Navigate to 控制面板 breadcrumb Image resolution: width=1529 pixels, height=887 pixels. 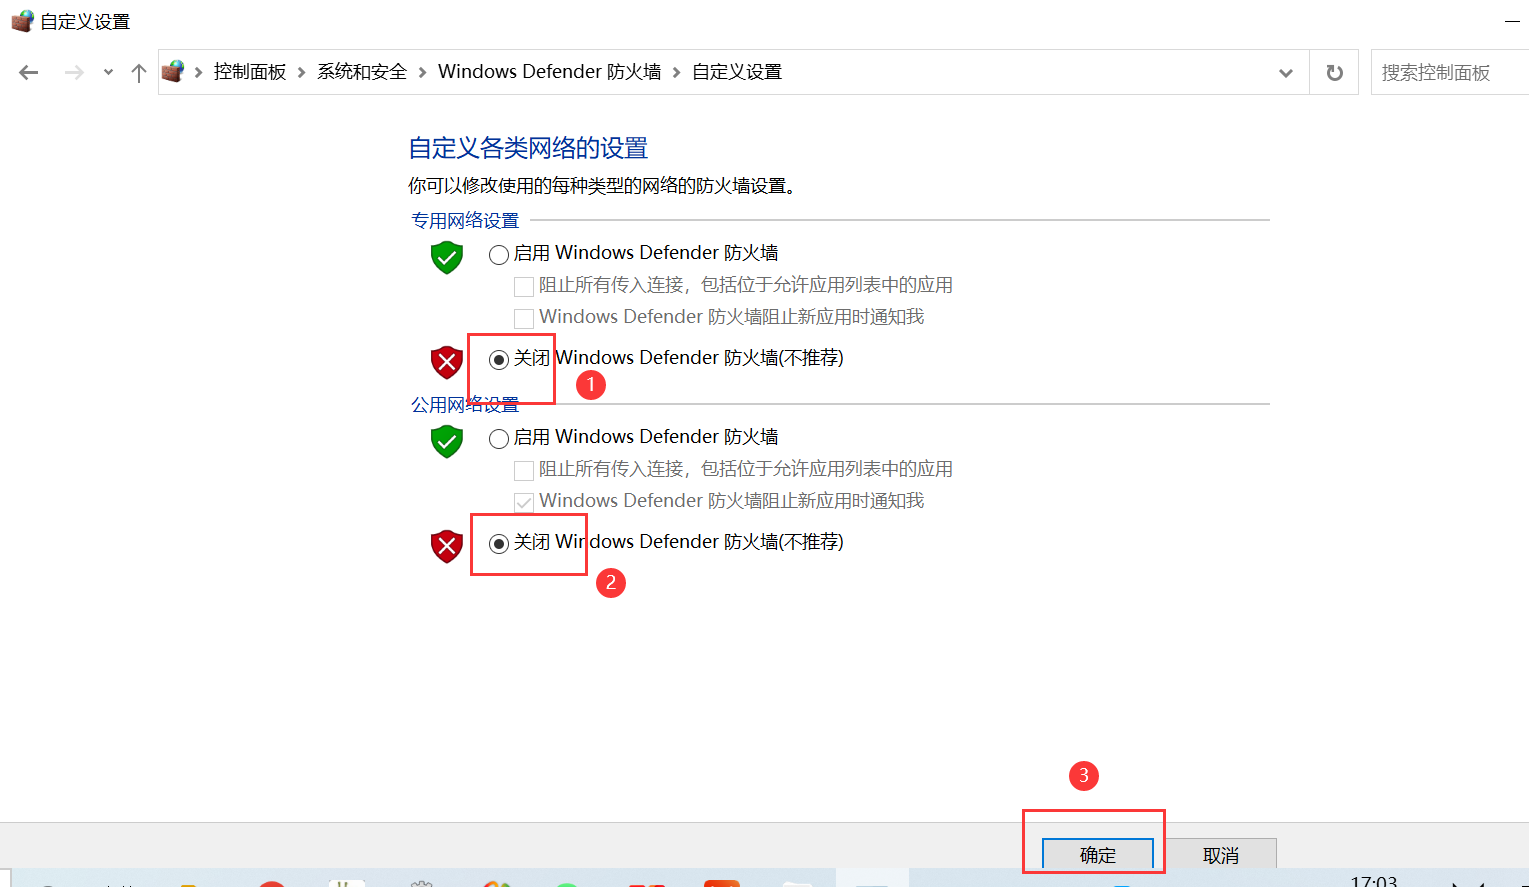[250, 72]
